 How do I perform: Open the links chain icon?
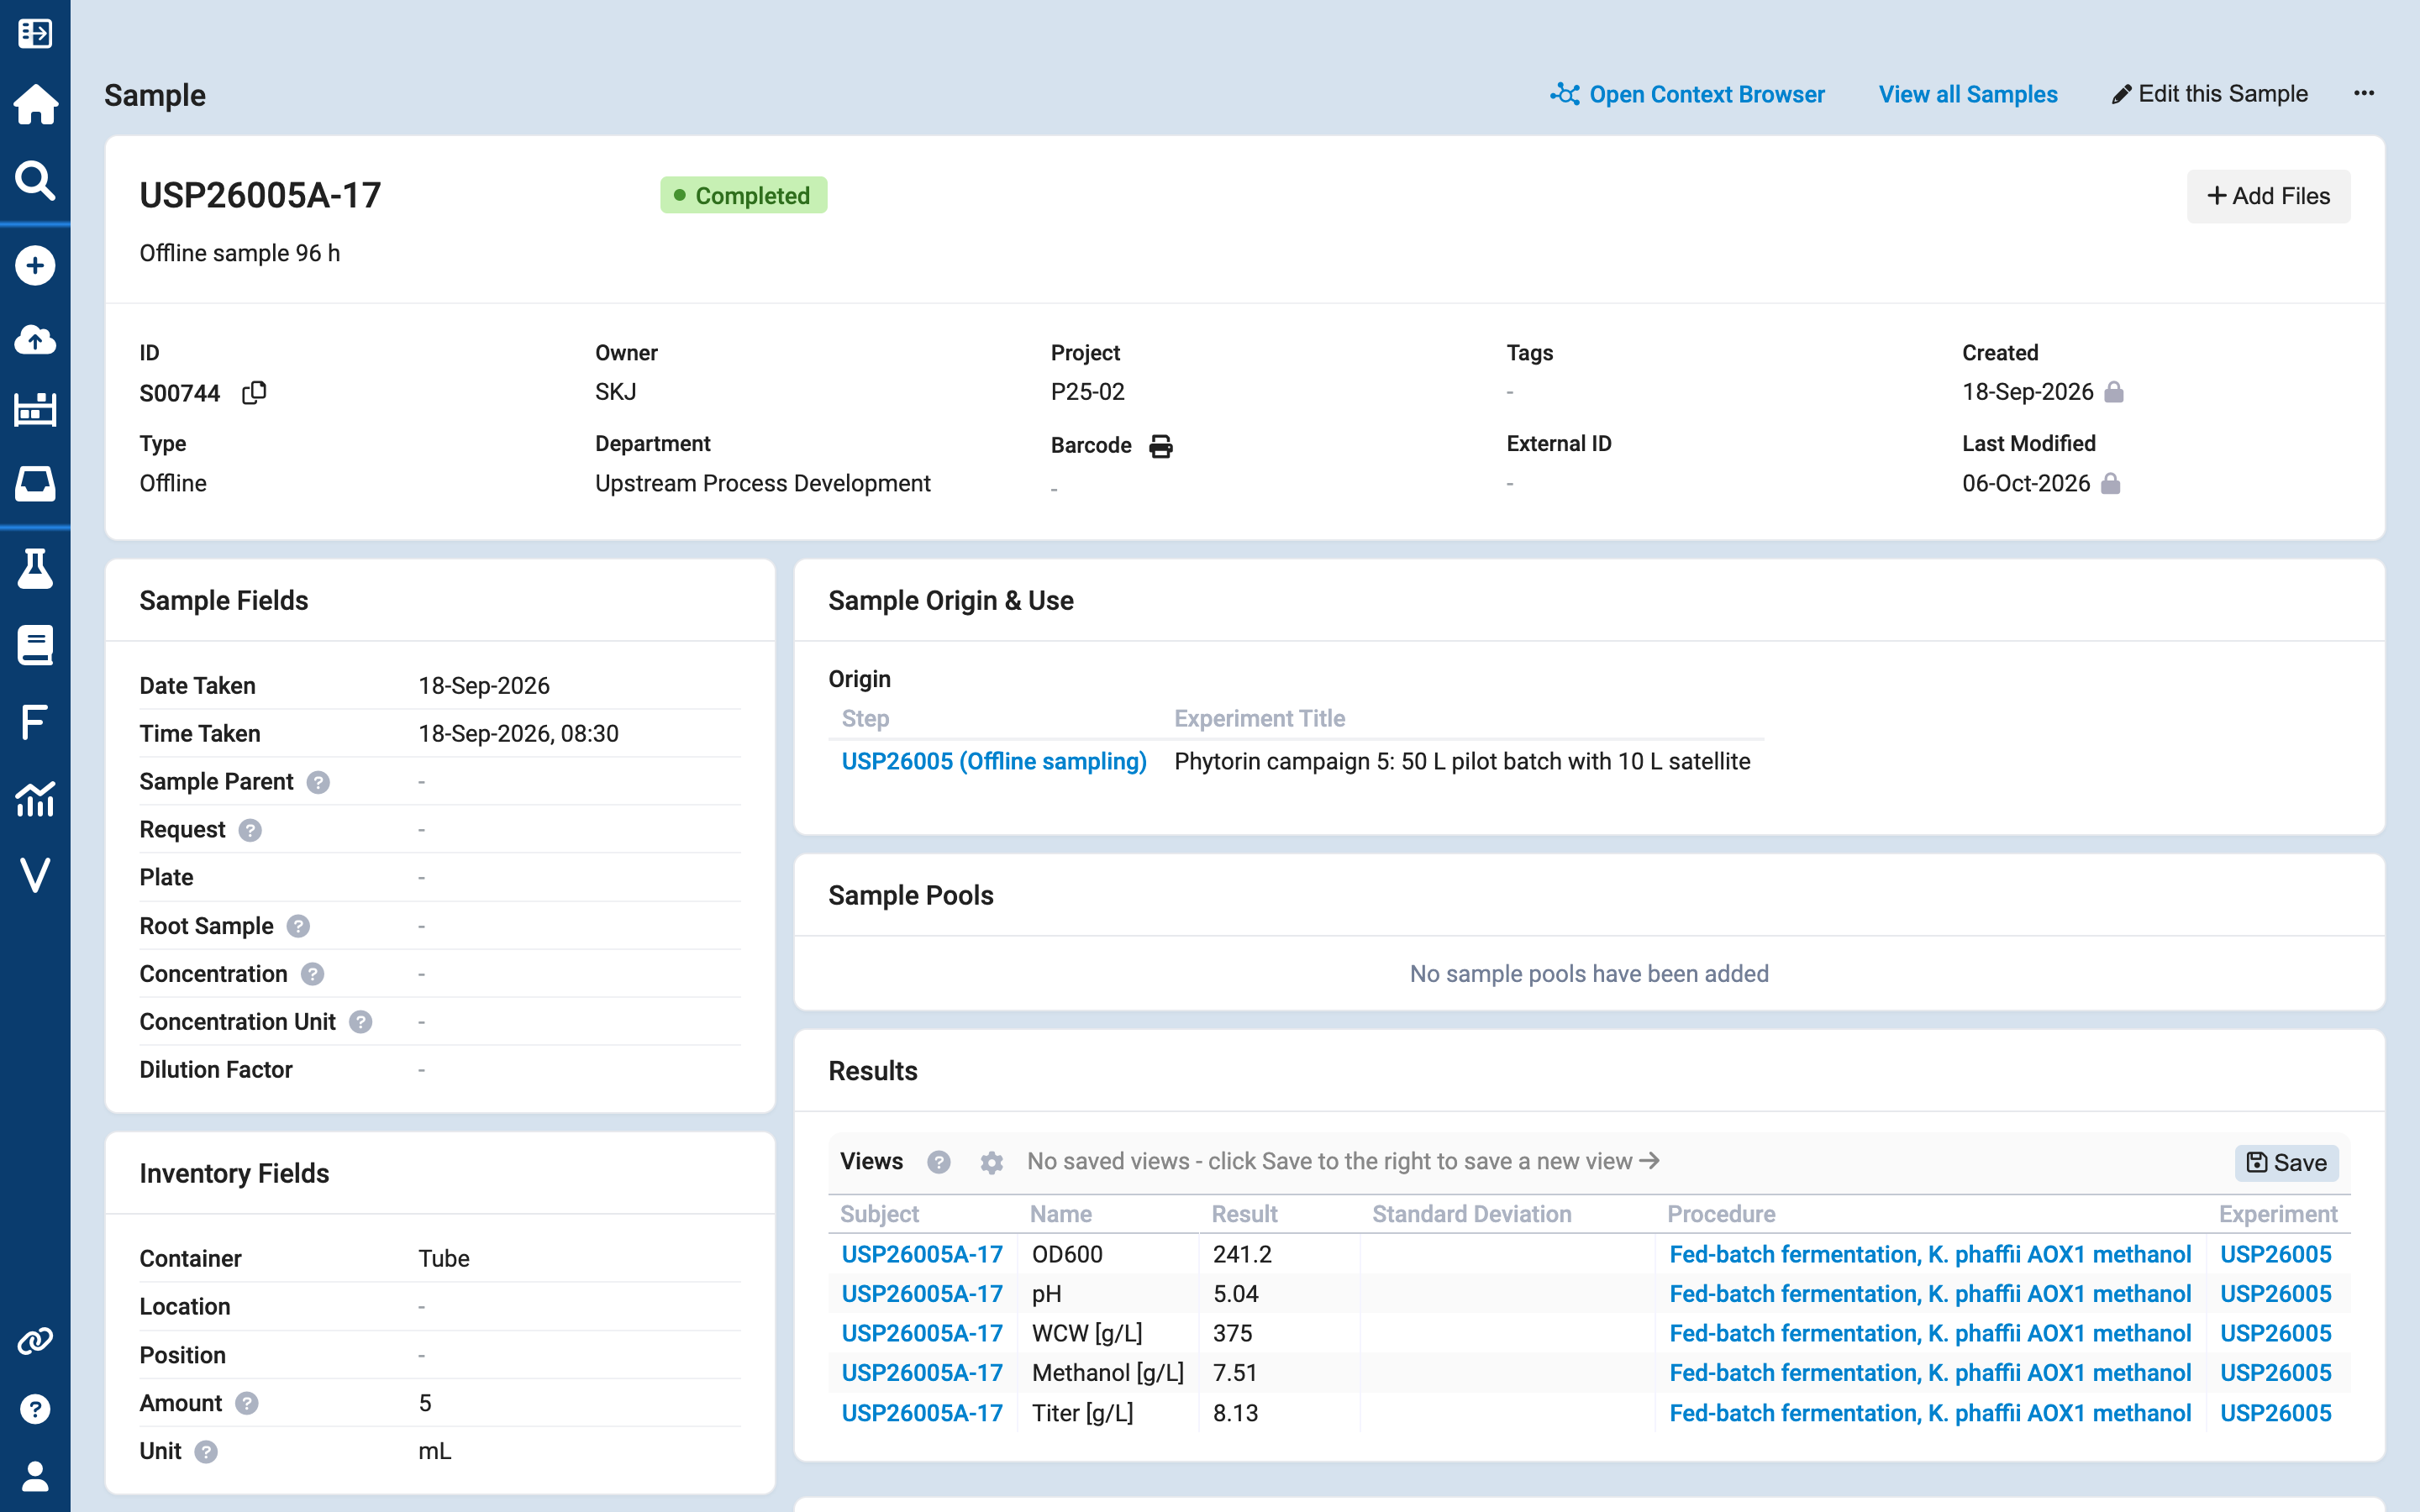35,1341
